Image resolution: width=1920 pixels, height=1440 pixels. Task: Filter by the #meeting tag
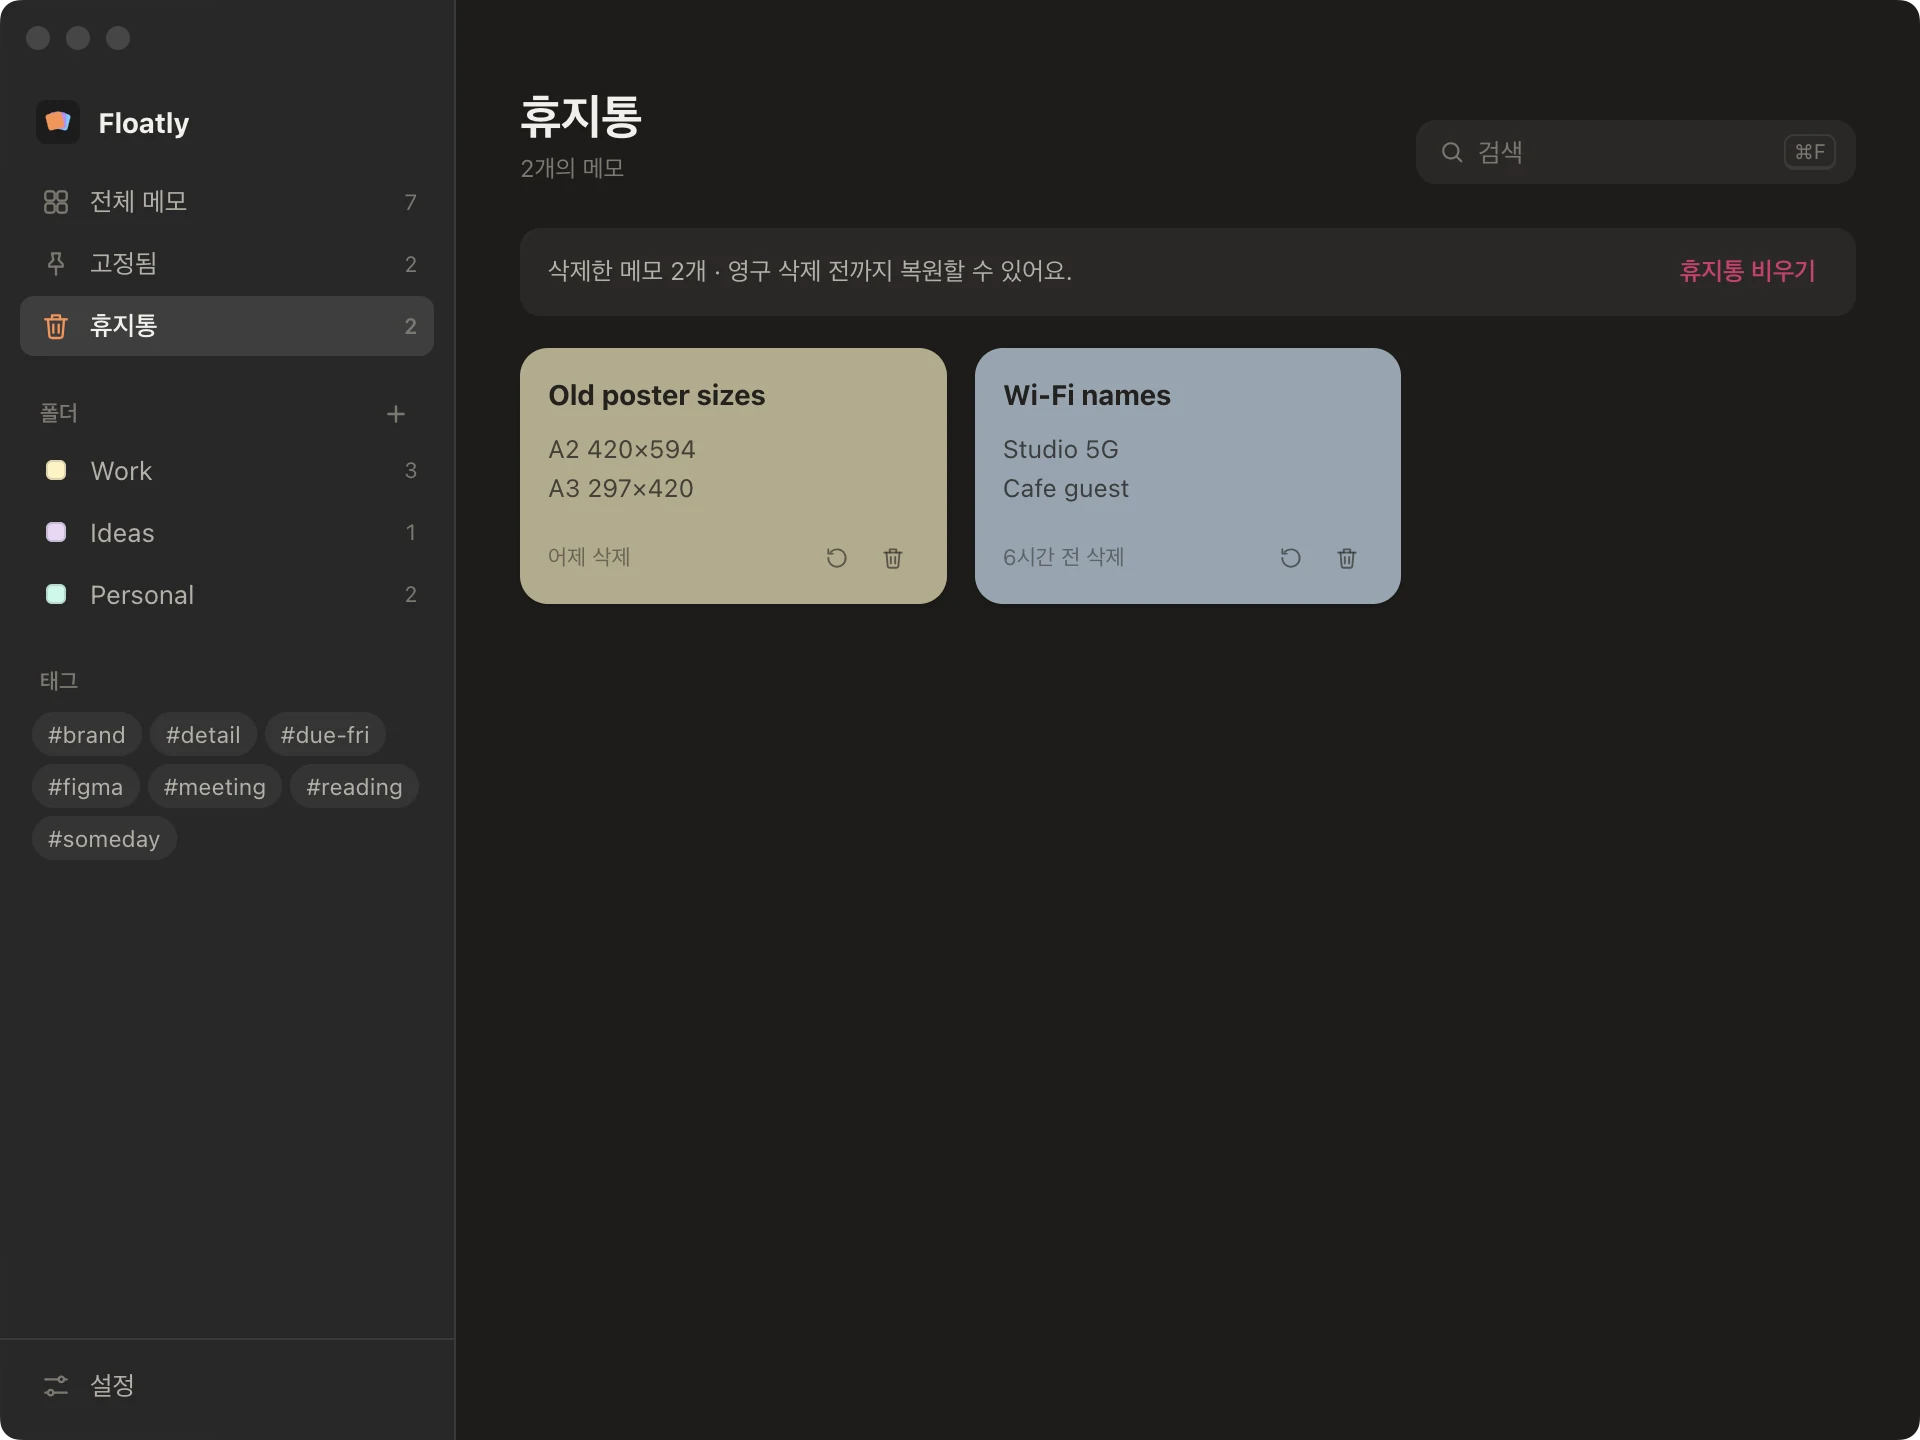[215, 787]
